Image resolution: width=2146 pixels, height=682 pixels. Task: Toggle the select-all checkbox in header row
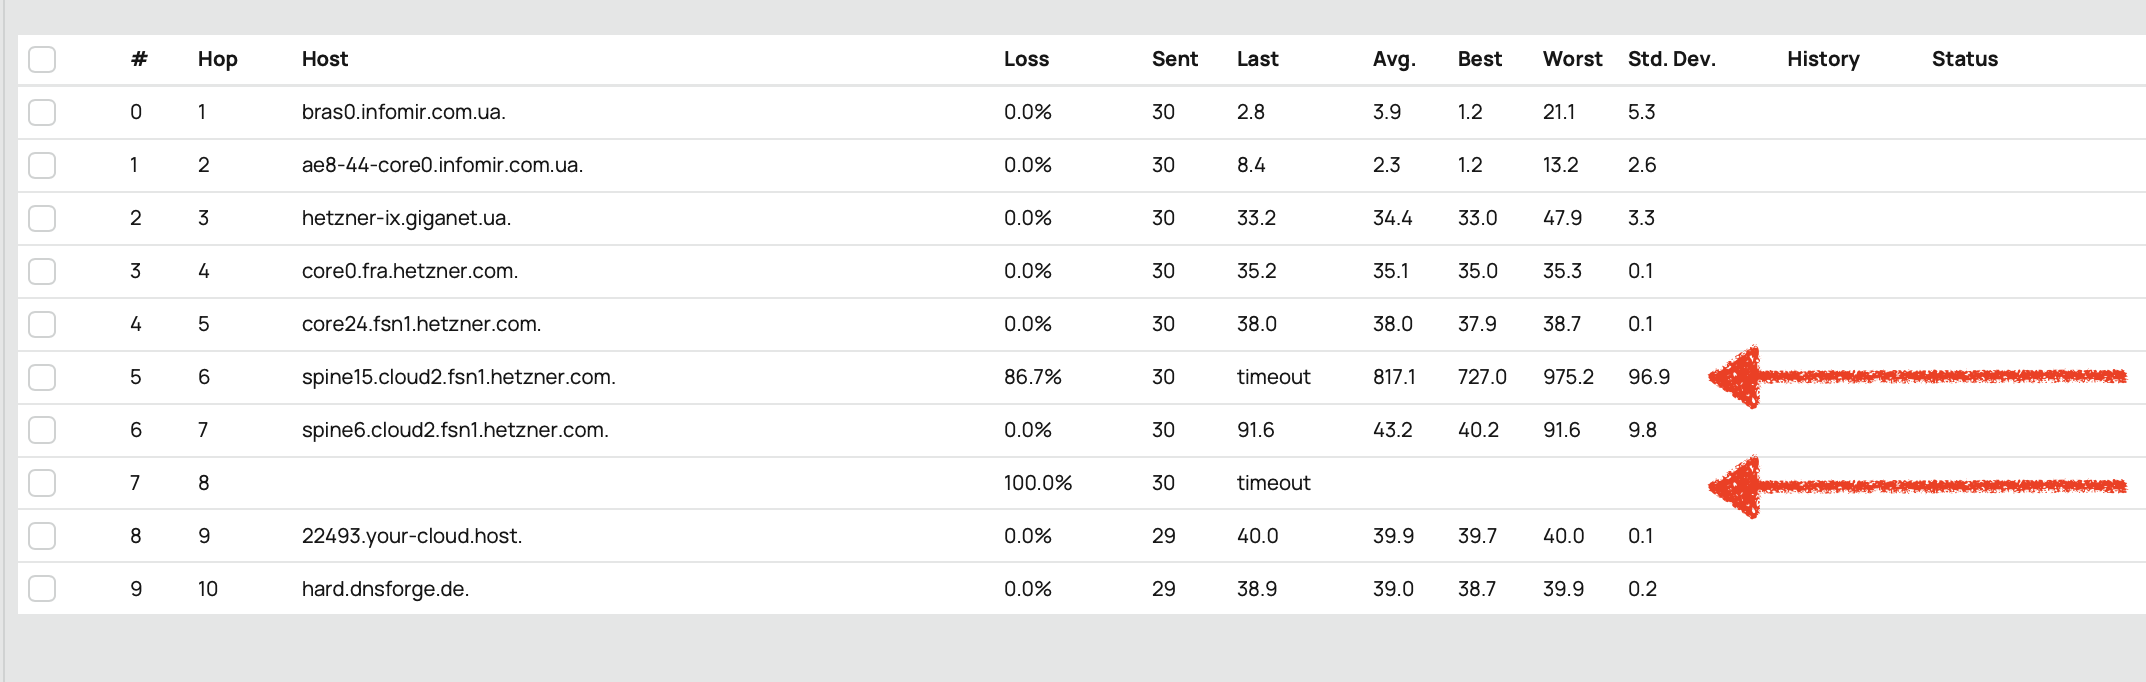42,59
